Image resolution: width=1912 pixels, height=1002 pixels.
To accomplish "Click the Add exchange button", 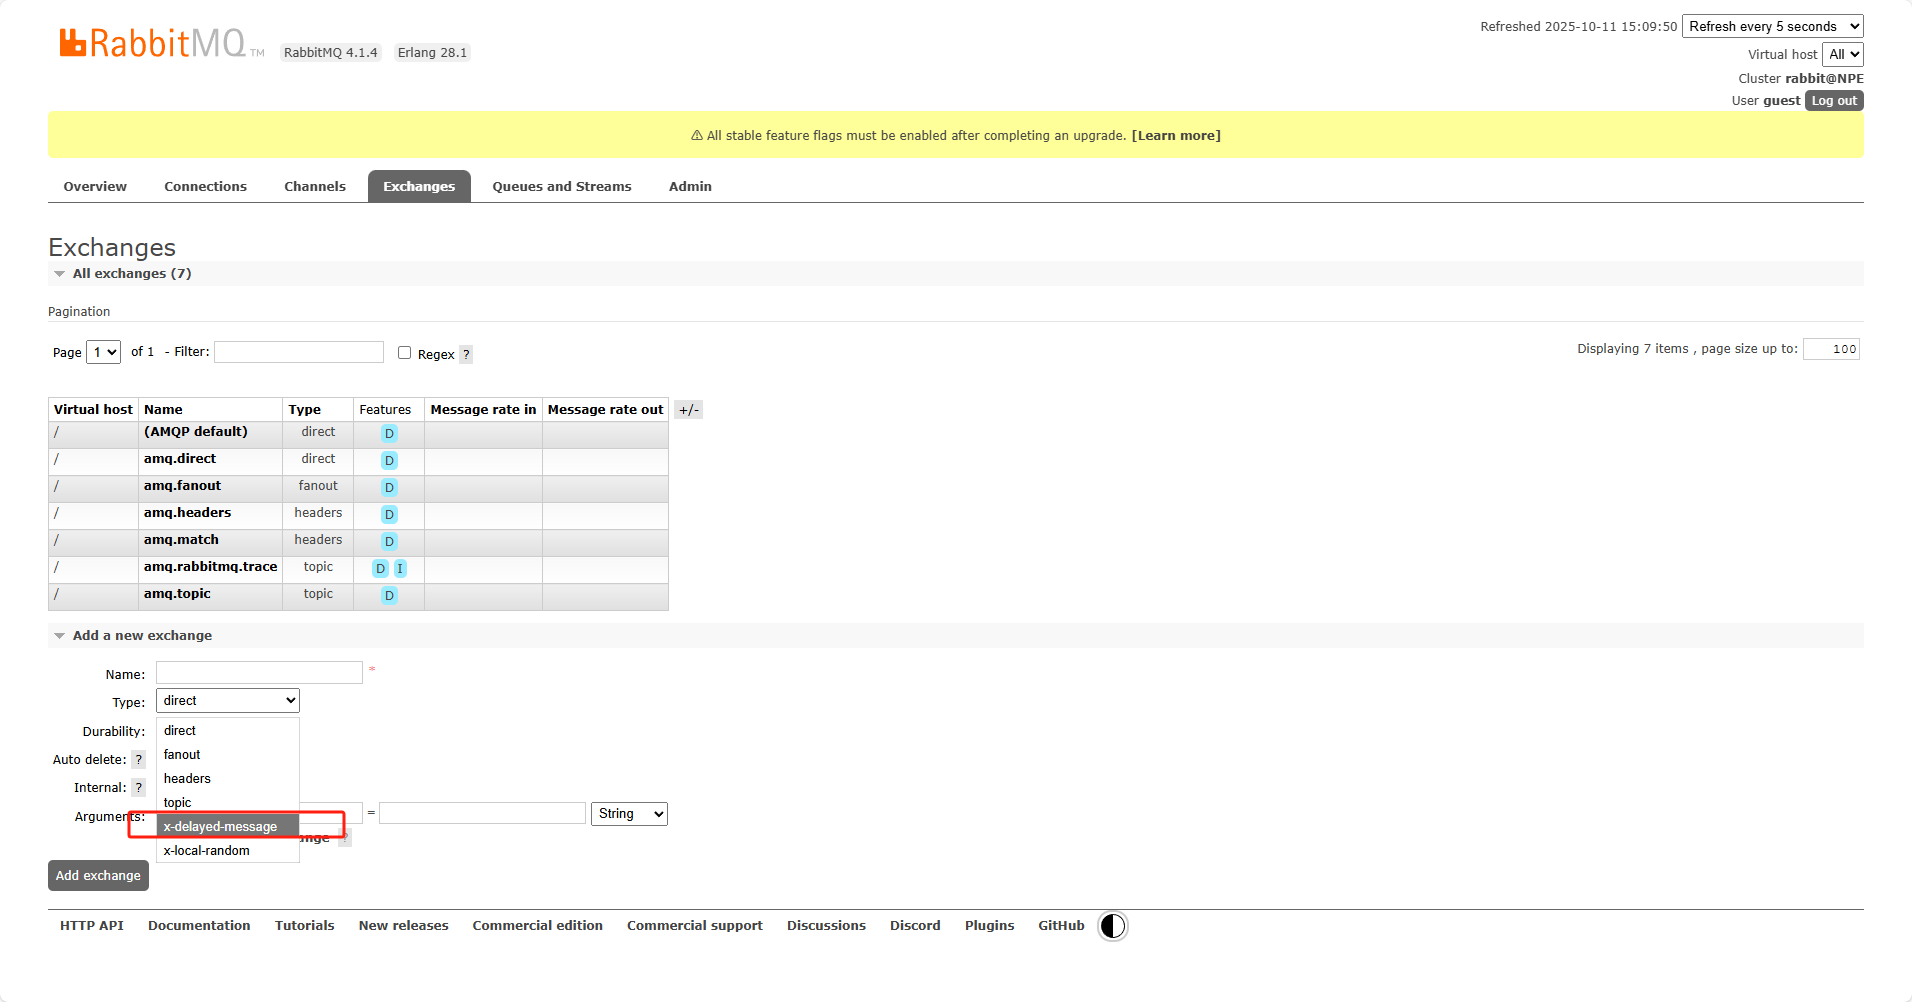I will pyautogui.click(x=98, y=876).
